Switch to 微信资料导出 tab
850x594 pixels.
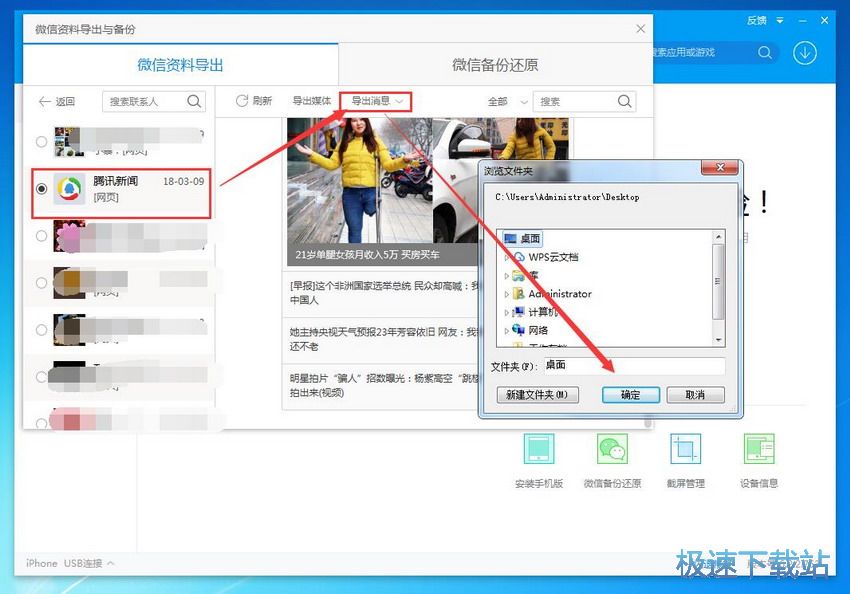click(x=181, y=65)
